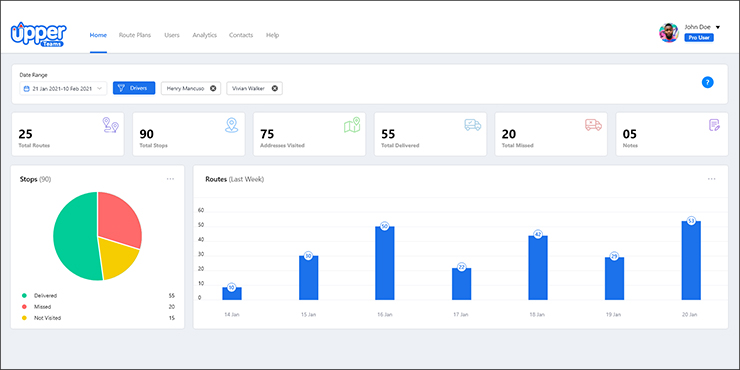Open the Contacts tab
The image size is (740, 370).
point(241,35)
